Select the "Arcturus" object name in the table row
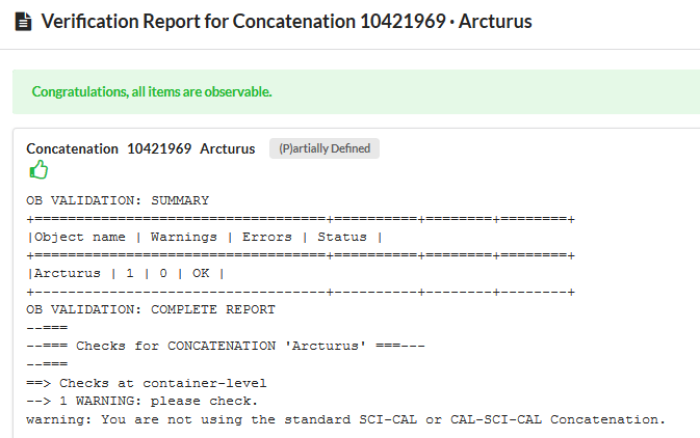The height and width of the screenshot is (438, 700). (x=67, y=273)
